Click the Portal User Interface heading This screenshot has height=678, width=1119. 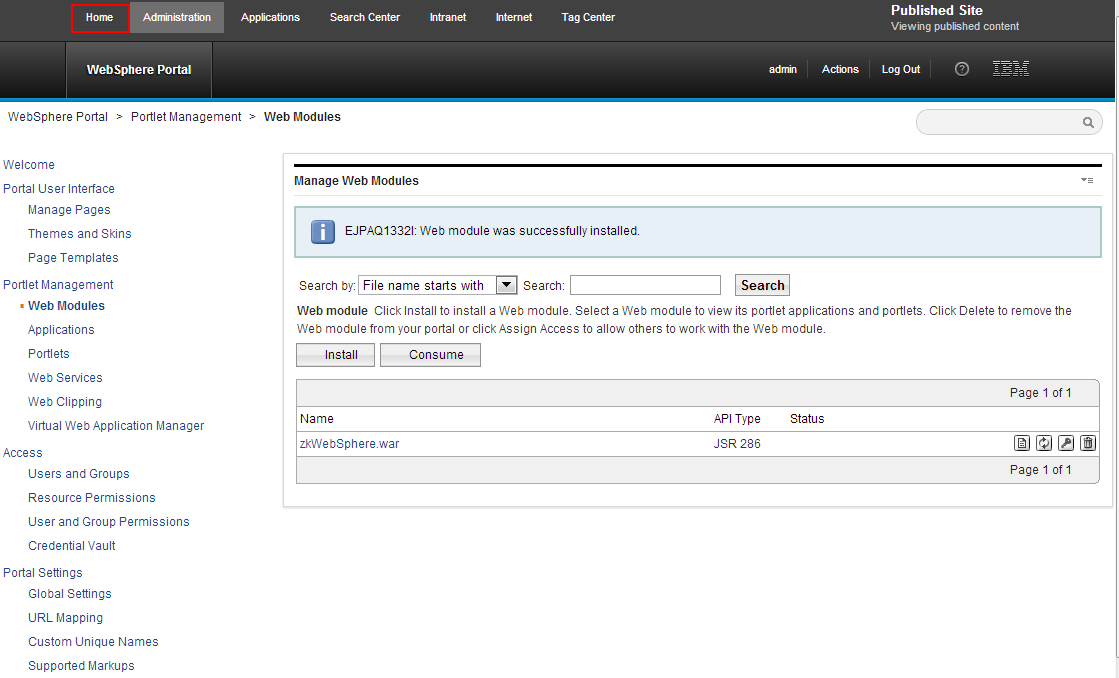tap(59, 188)
